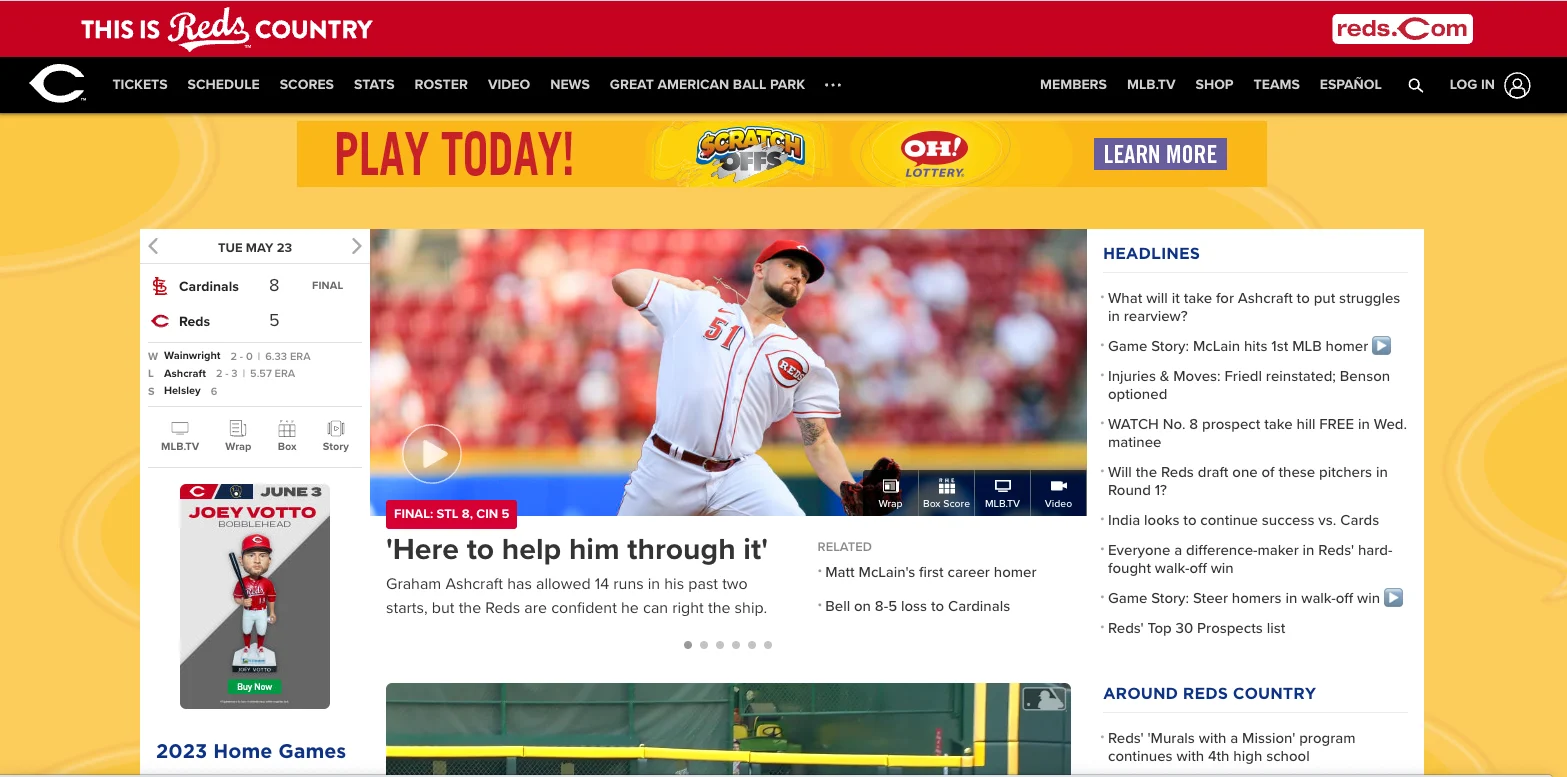This screenshot has width=1567, height=777.
Task: Go to next day on scoreboard
Action: click(356, 246)
